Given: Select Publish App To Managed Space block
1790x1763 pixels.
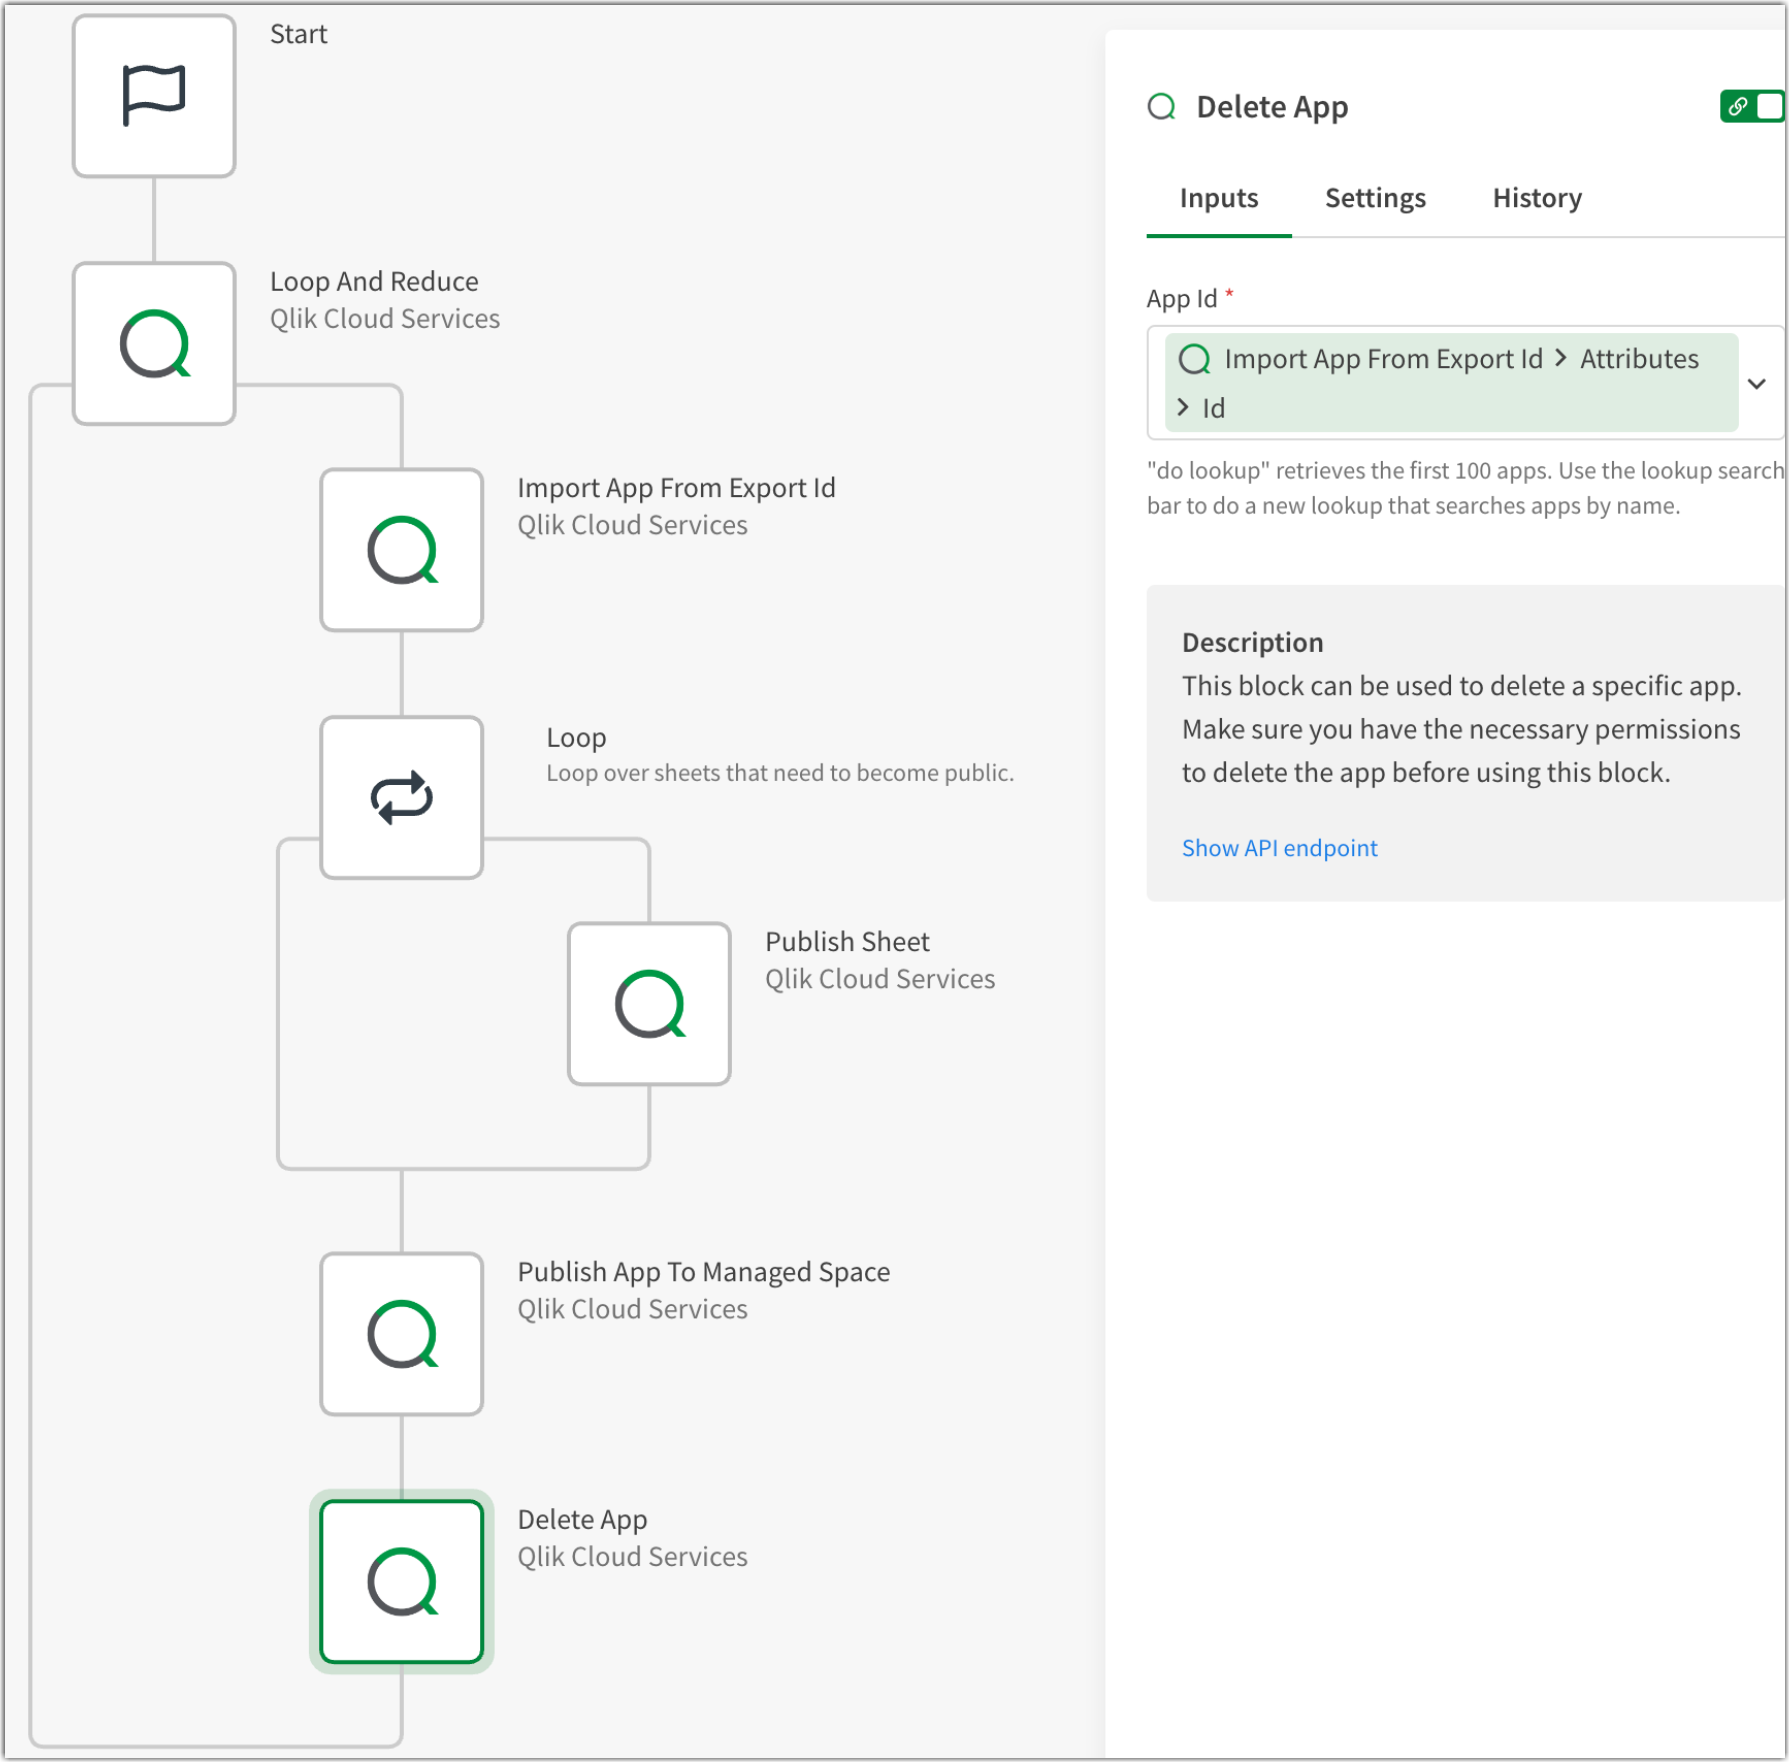Looking at the screenshot, I should 401,1333.
